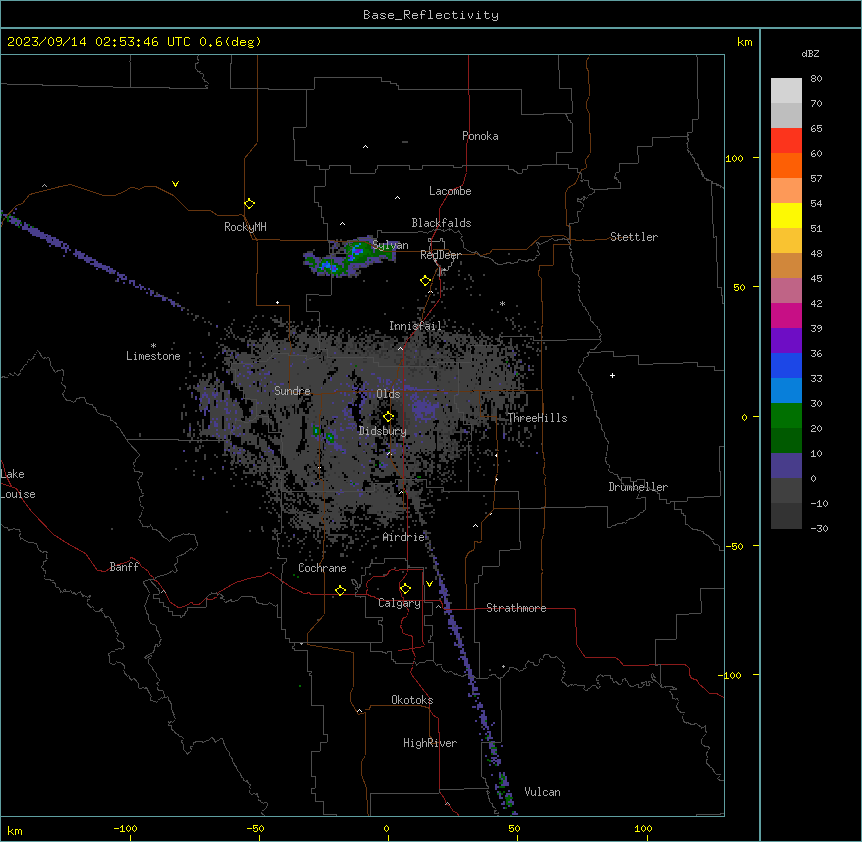Click the Airdrie label
Viewport: 862px width, 842px height.
(404, 537)
